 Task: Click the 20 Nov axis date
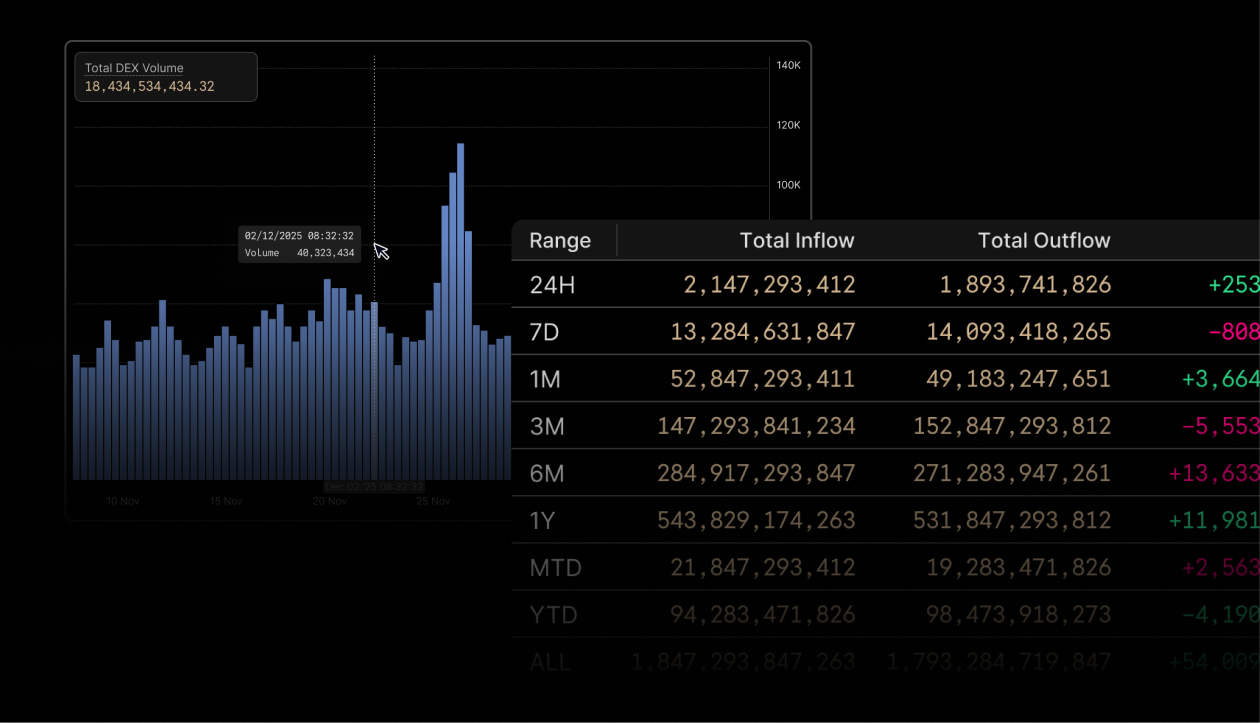tap(330, 501)
